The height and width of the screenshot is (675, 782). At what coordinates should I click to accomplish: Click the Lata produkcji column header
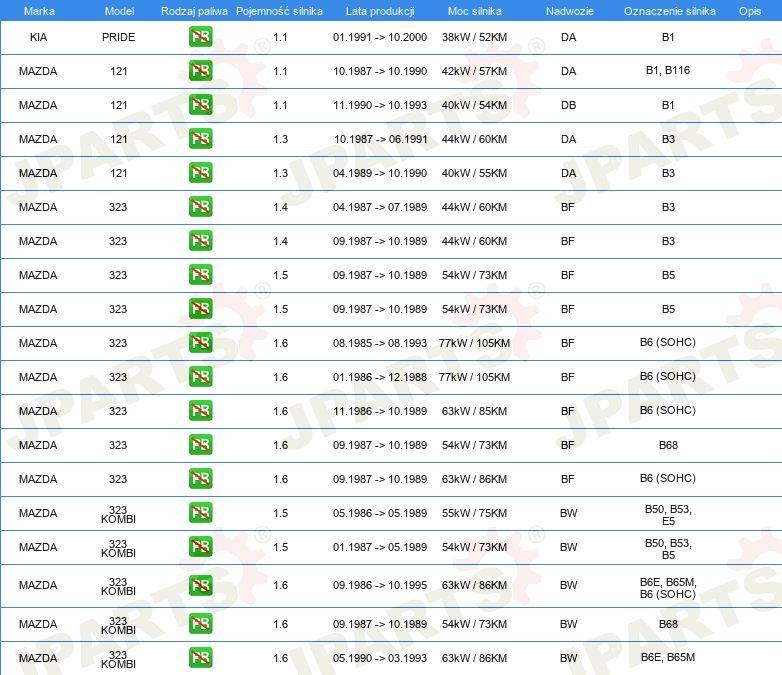coord(380,11)
